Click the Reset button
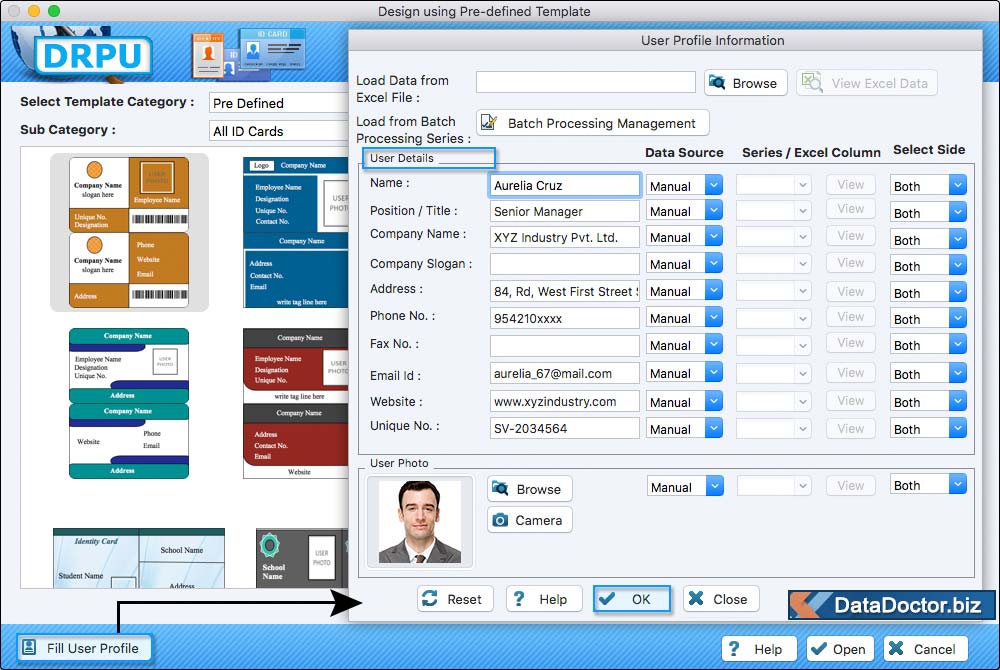This screenshot has height=670, width=1000. pos(455,599)
